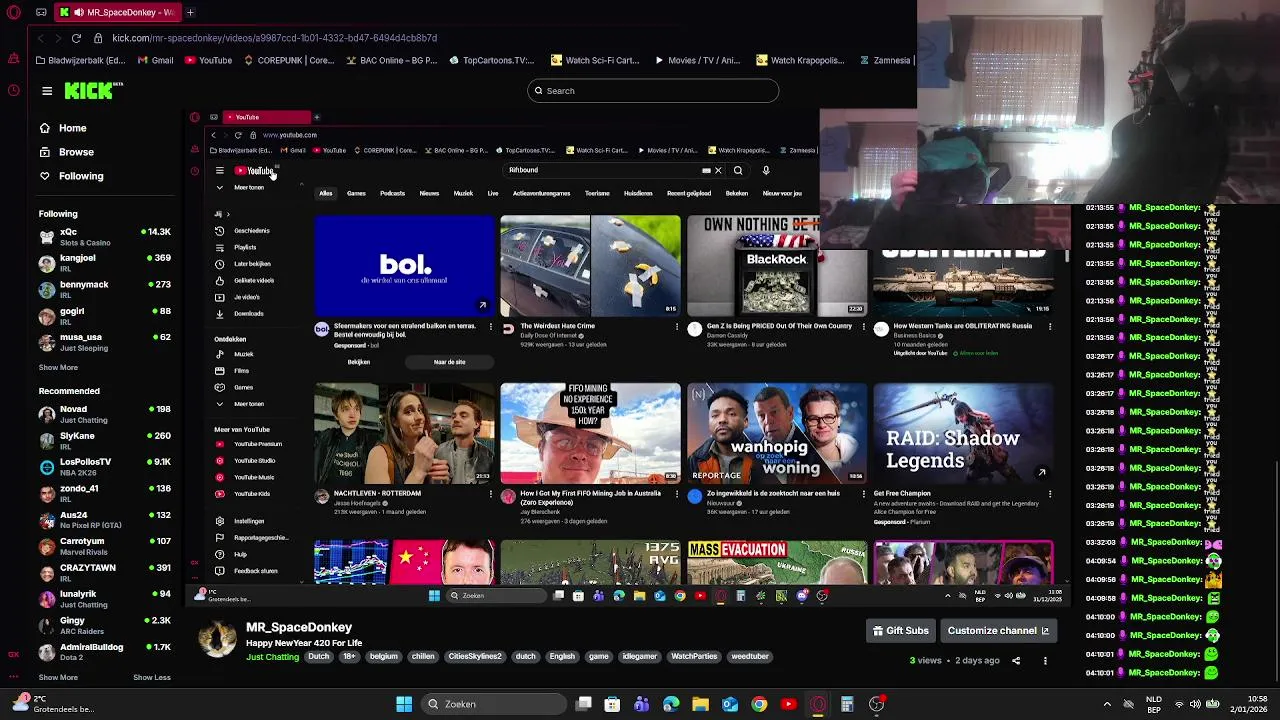Viewport: 1280px width, 720px height.
Task: Mute audio on the MR_SpaceDonkey tab
Action: pyautogui.click(x=80, y=12)
